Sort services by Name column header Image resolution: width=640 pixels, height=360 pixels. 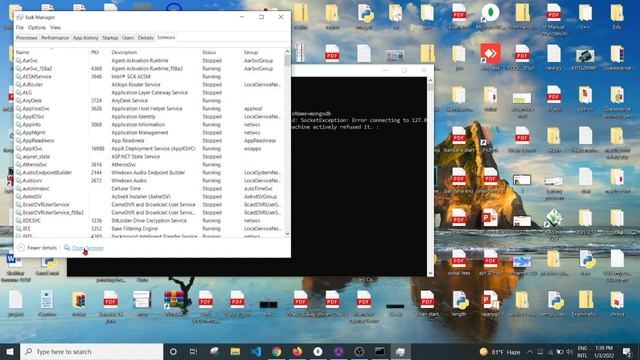pos(51,52)
